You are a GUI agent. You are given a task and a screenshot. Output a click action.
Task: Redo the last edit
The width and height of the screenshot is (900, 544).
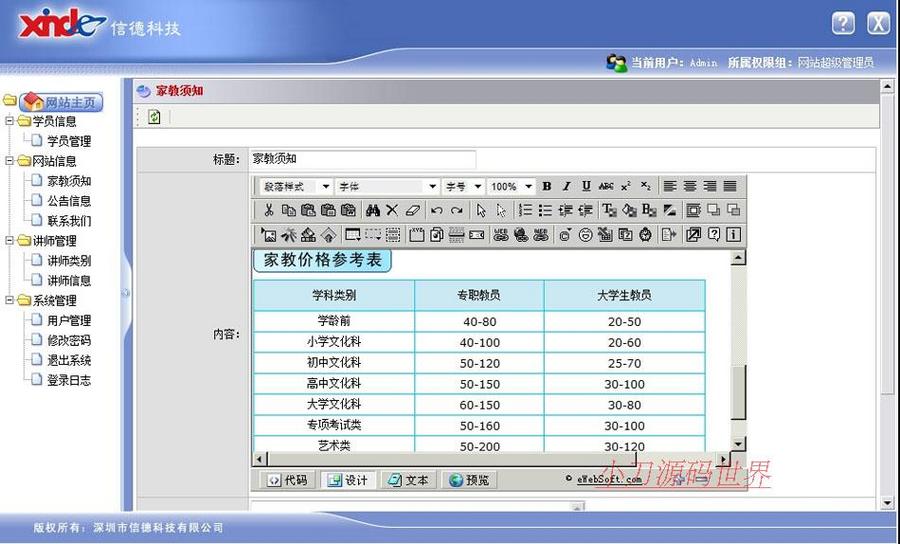[x=456, y=211]
